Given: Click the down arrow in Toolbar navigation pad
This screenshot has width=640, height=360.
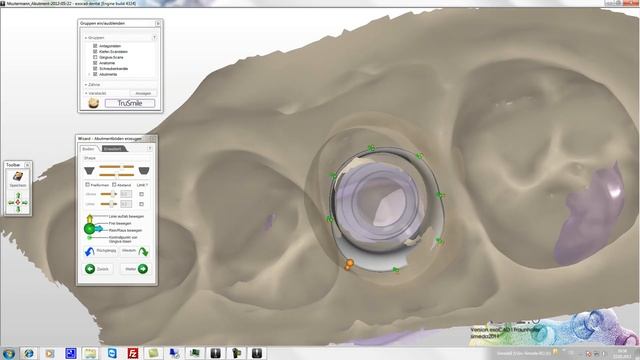Looking at the screenshot, I should click(18, 209).
